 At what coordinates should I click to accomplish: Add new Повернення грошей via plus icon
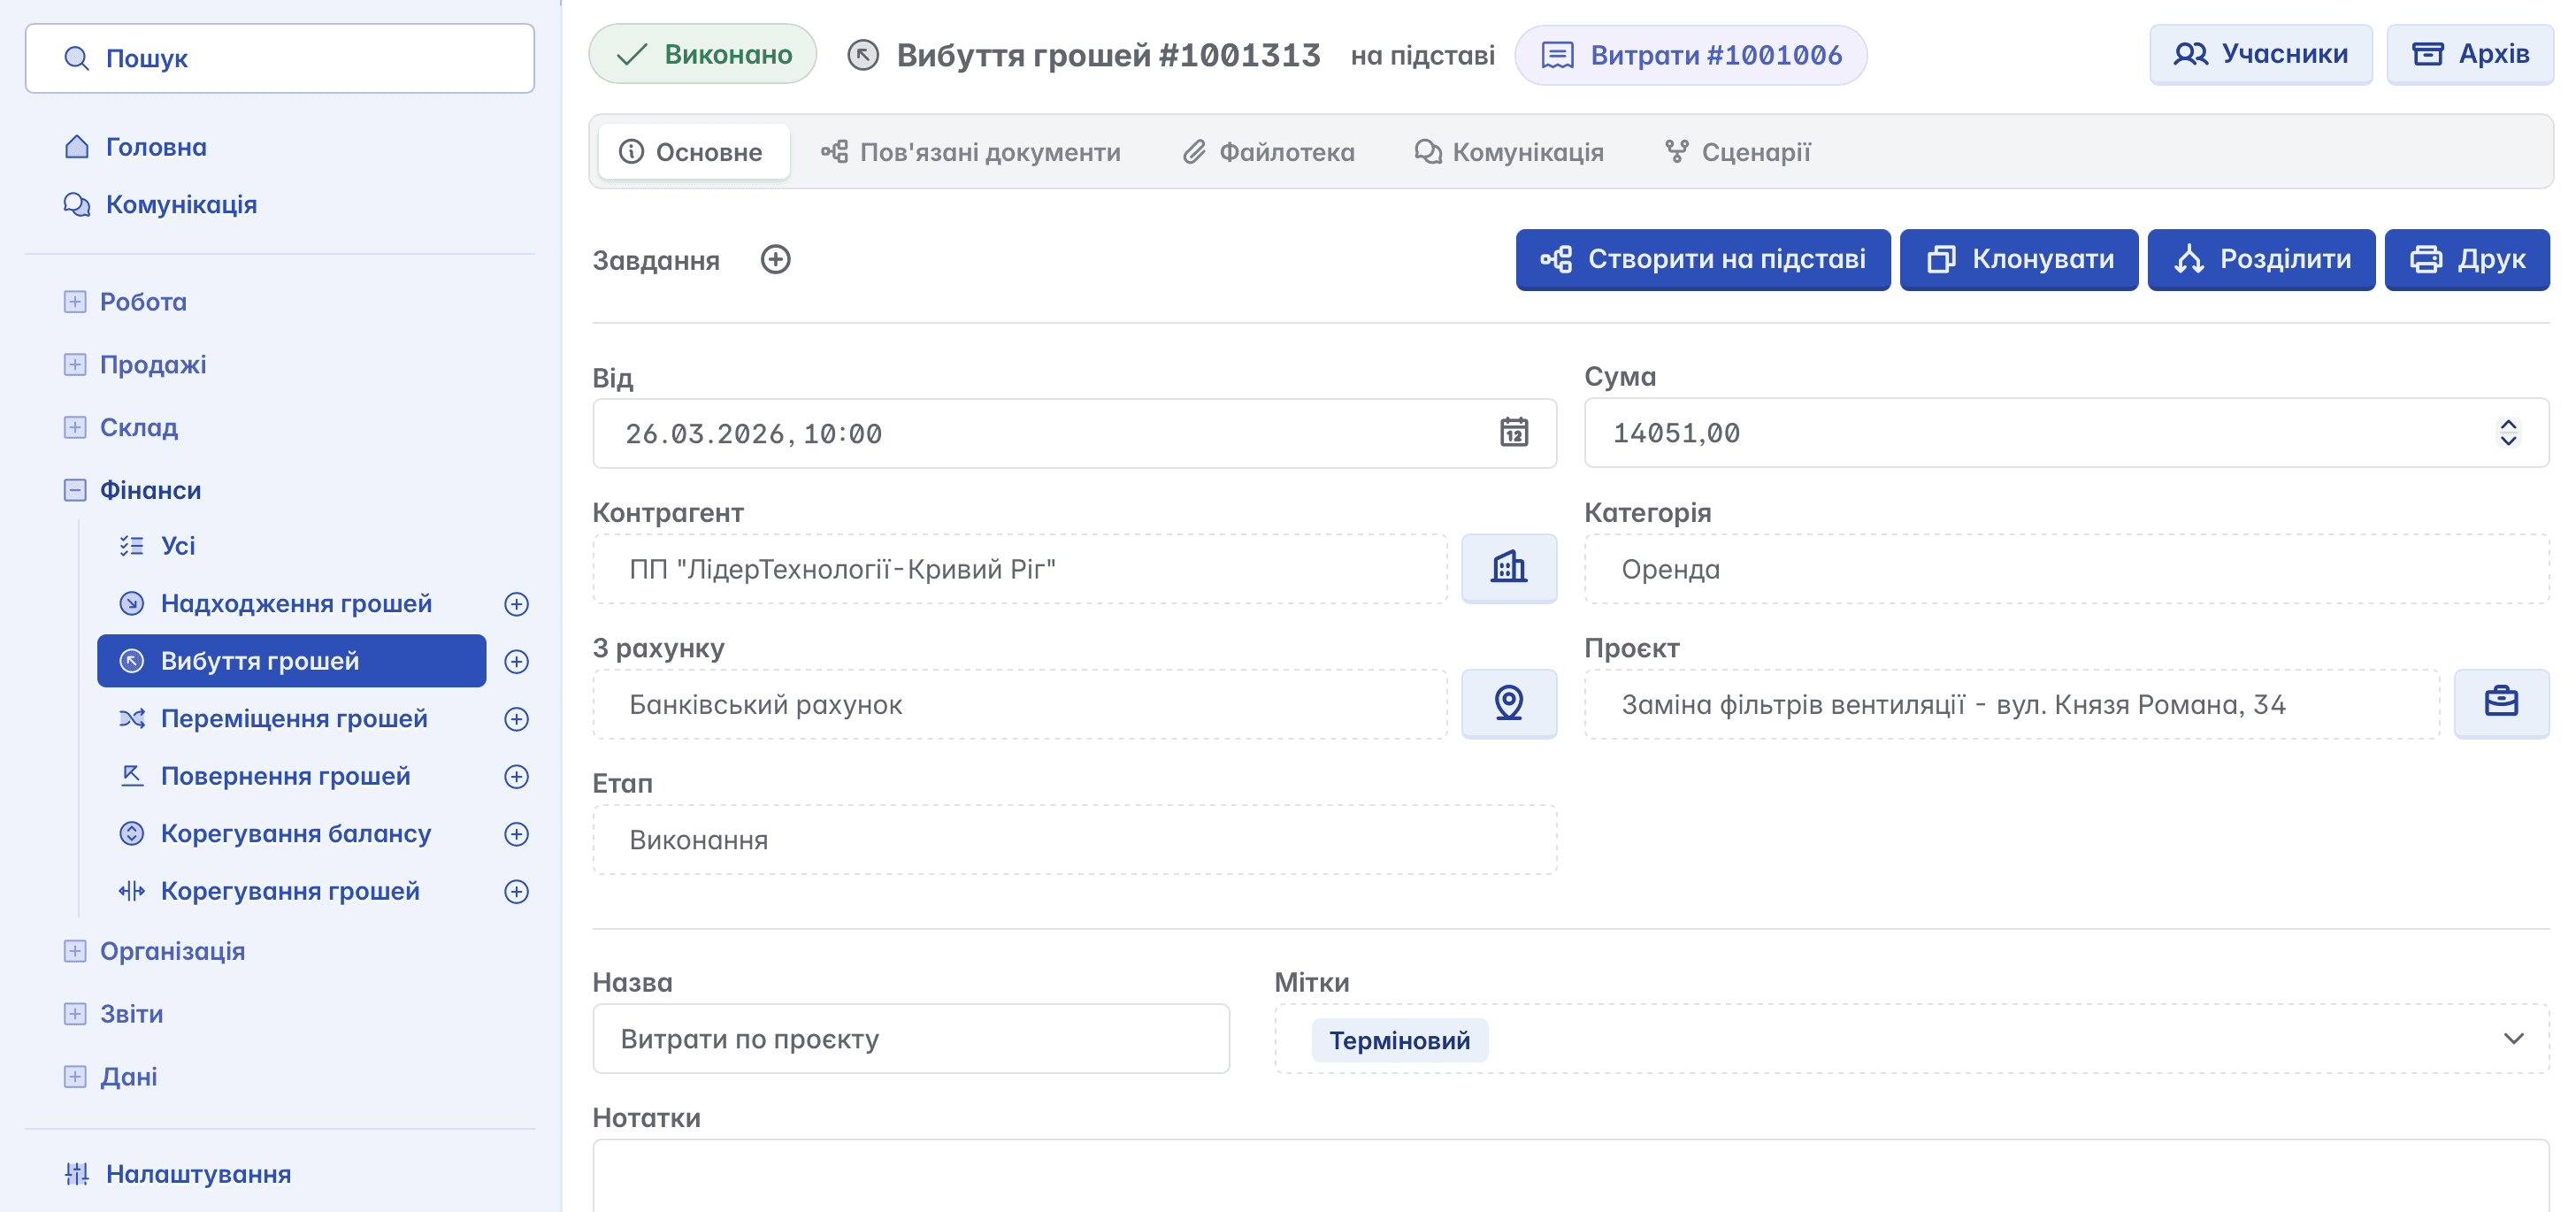[x=516, y=777]
